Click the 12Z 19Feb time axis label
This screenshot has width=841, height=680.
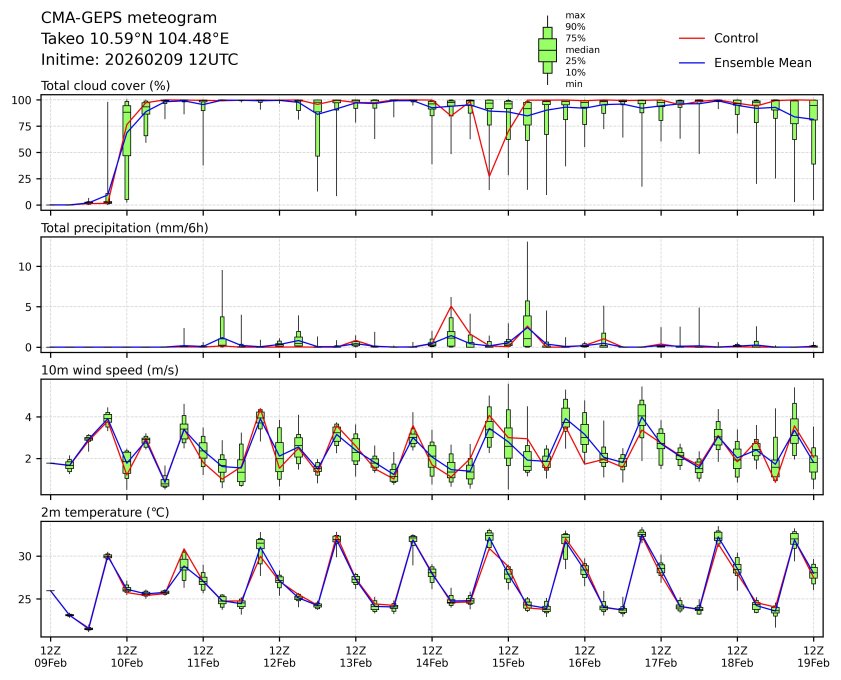coord(813,656)
